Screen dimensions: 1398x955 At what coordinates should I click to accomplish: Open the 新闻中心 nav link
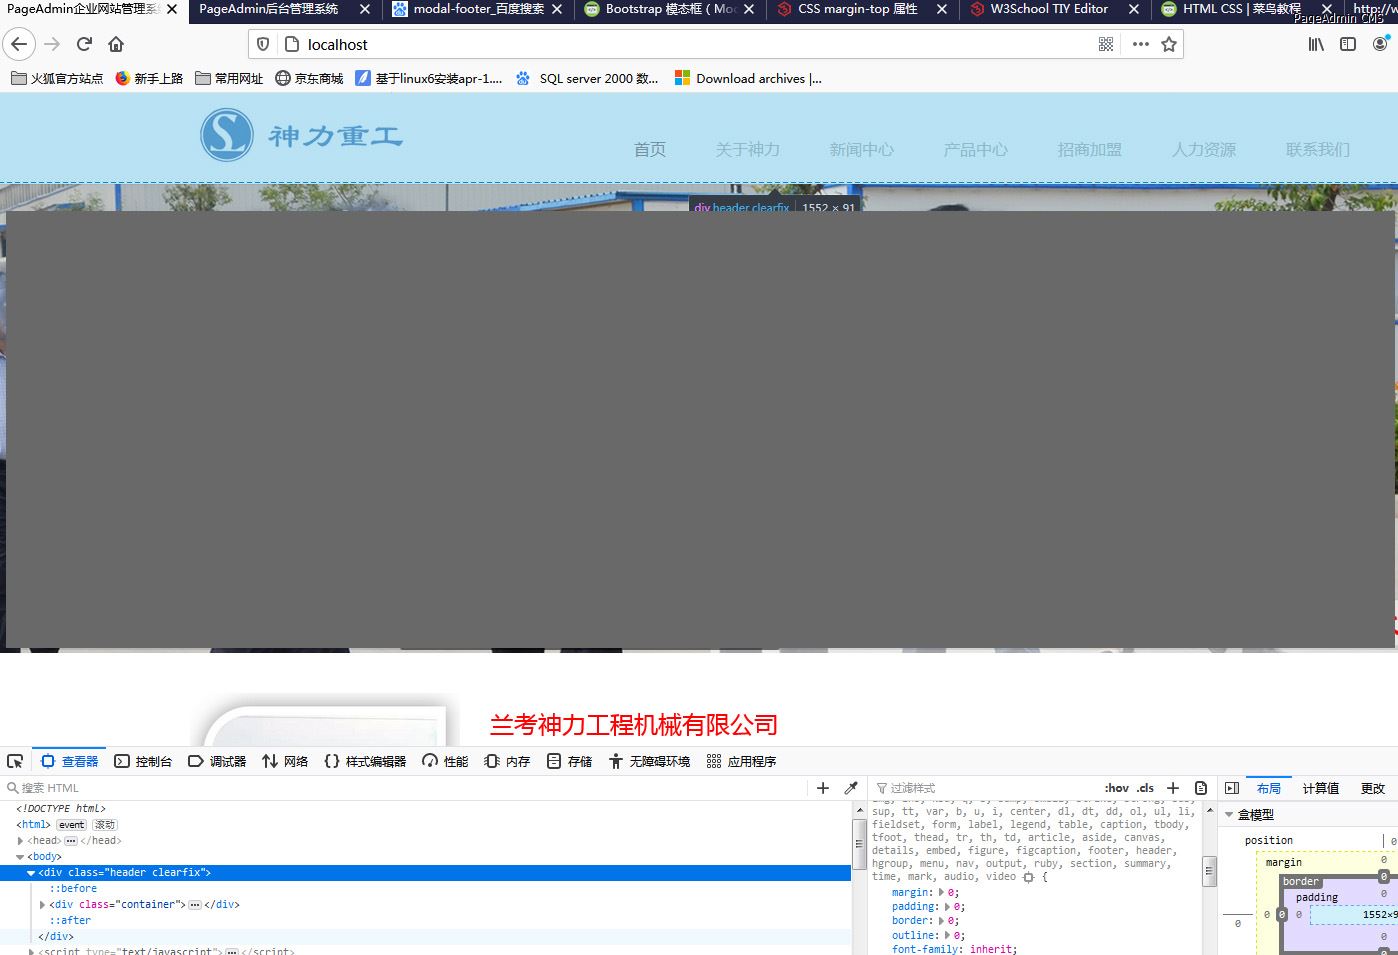point(861,149)
